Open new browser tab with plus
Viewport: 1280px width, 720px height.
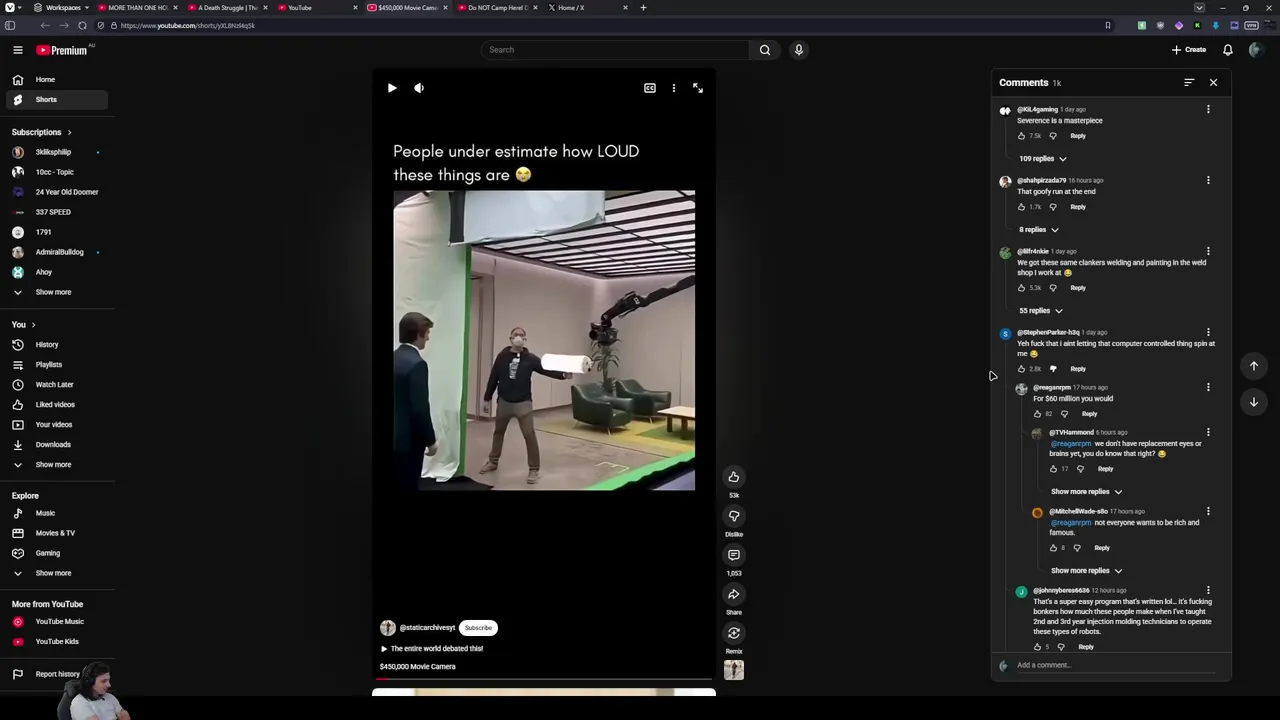point(643,8)
